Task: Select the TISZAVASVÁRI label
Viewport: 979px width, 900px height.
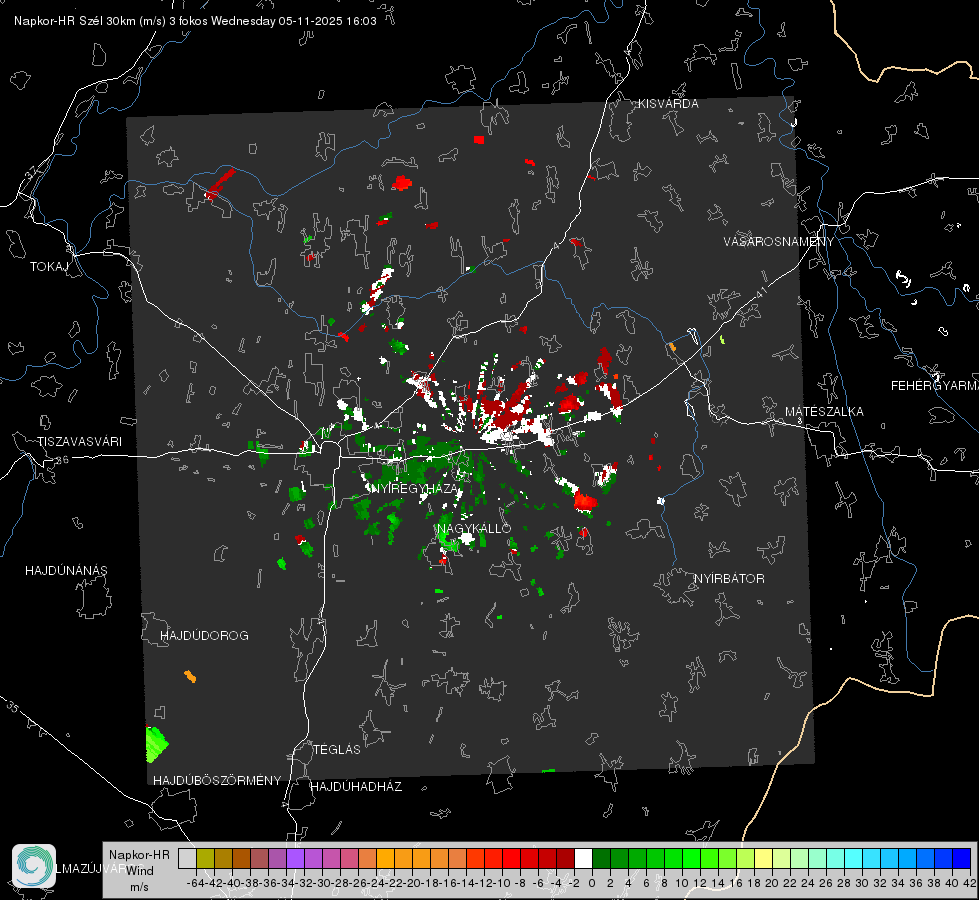Action: (80, 442)
